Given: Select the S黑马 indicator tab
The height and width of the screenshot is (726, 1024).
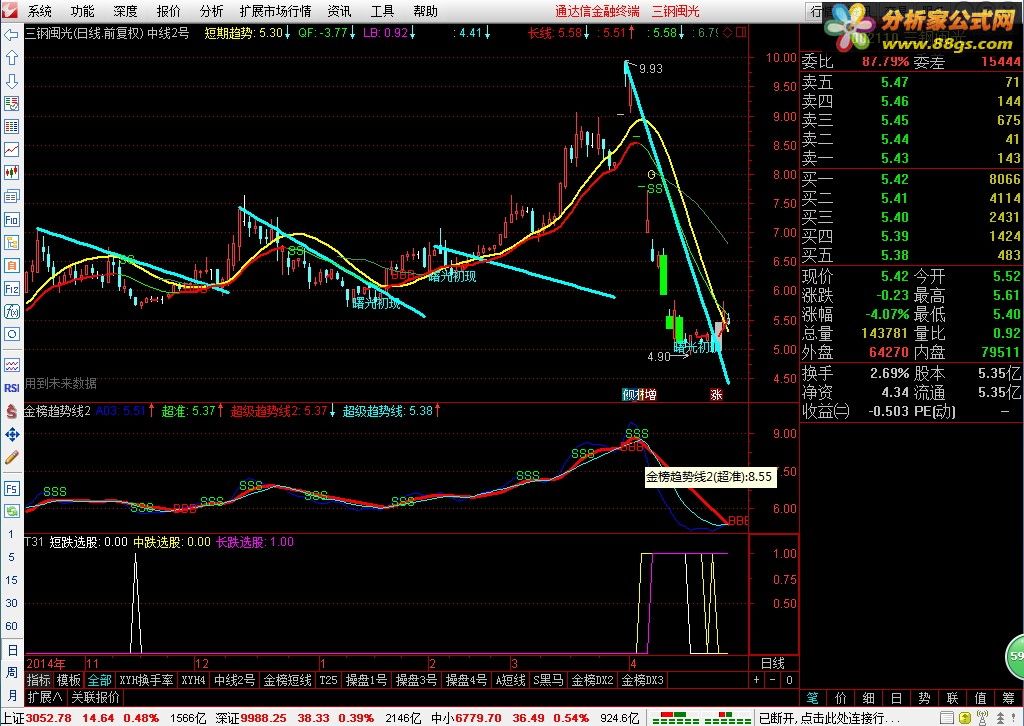Looking at the screenshot, I should coord(548,680).
